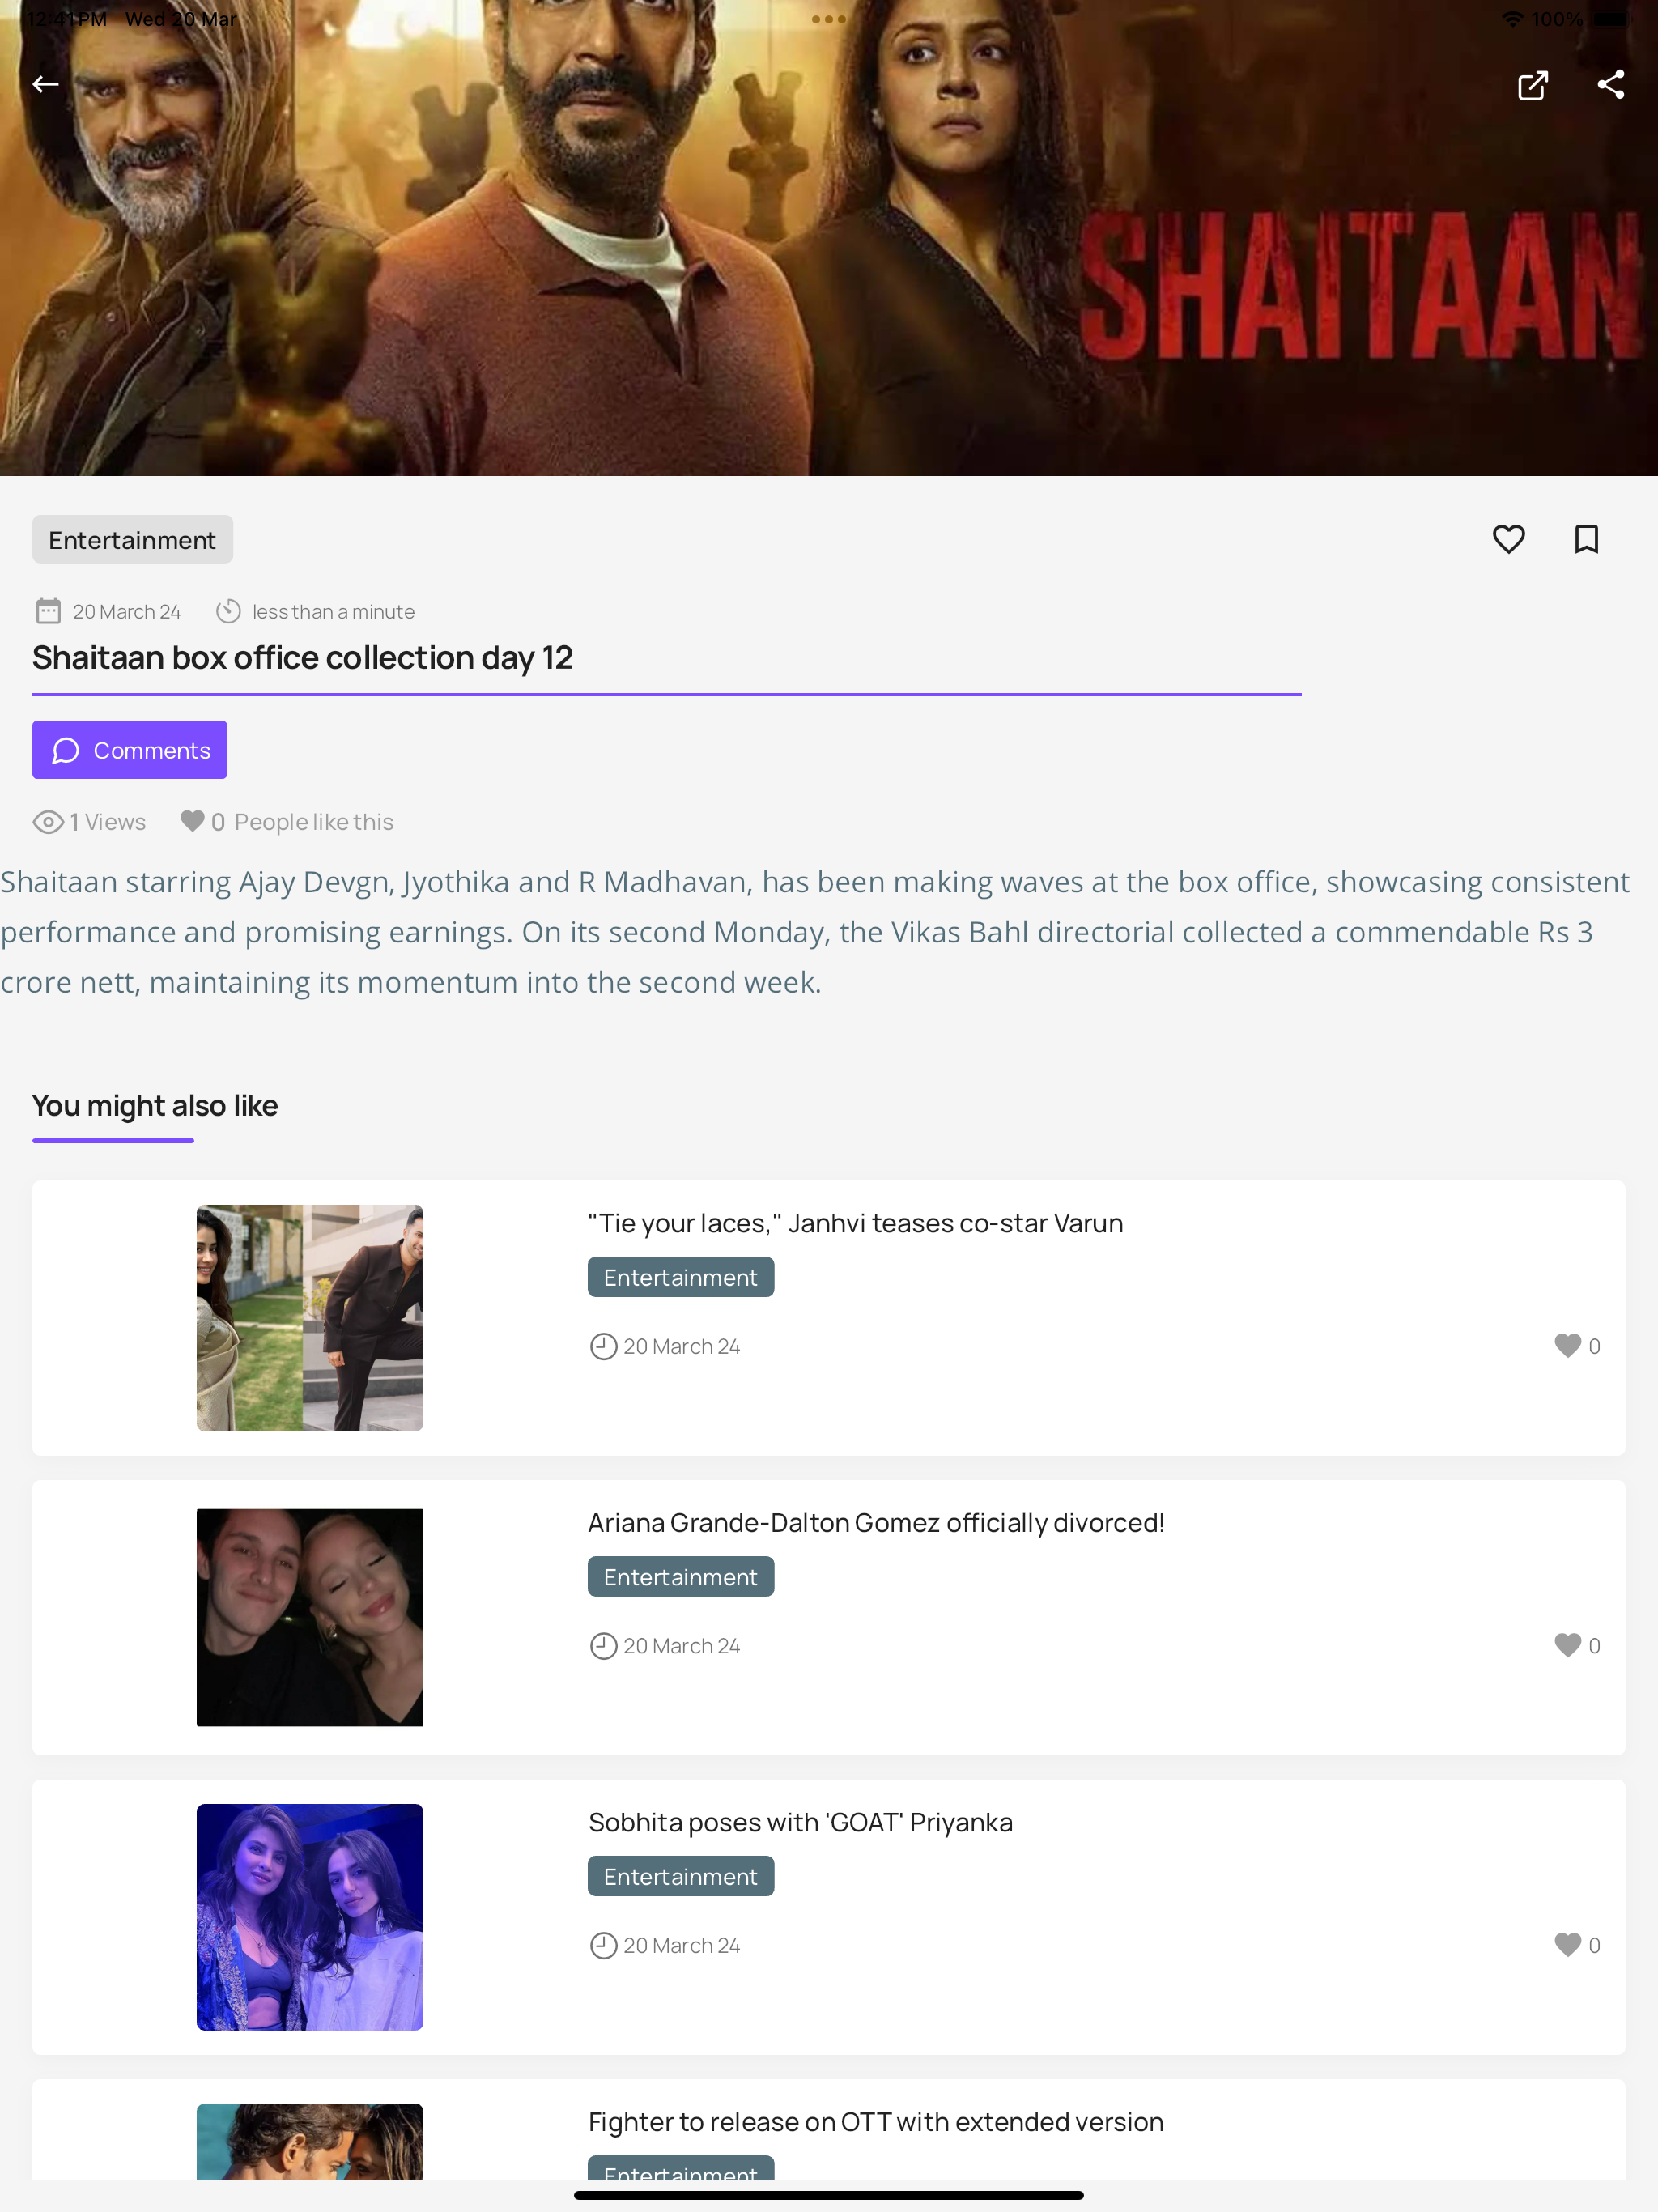The image size is (1658, 2212).
Task: Tap the '1 Views' count text
Action: coord(108,822)
